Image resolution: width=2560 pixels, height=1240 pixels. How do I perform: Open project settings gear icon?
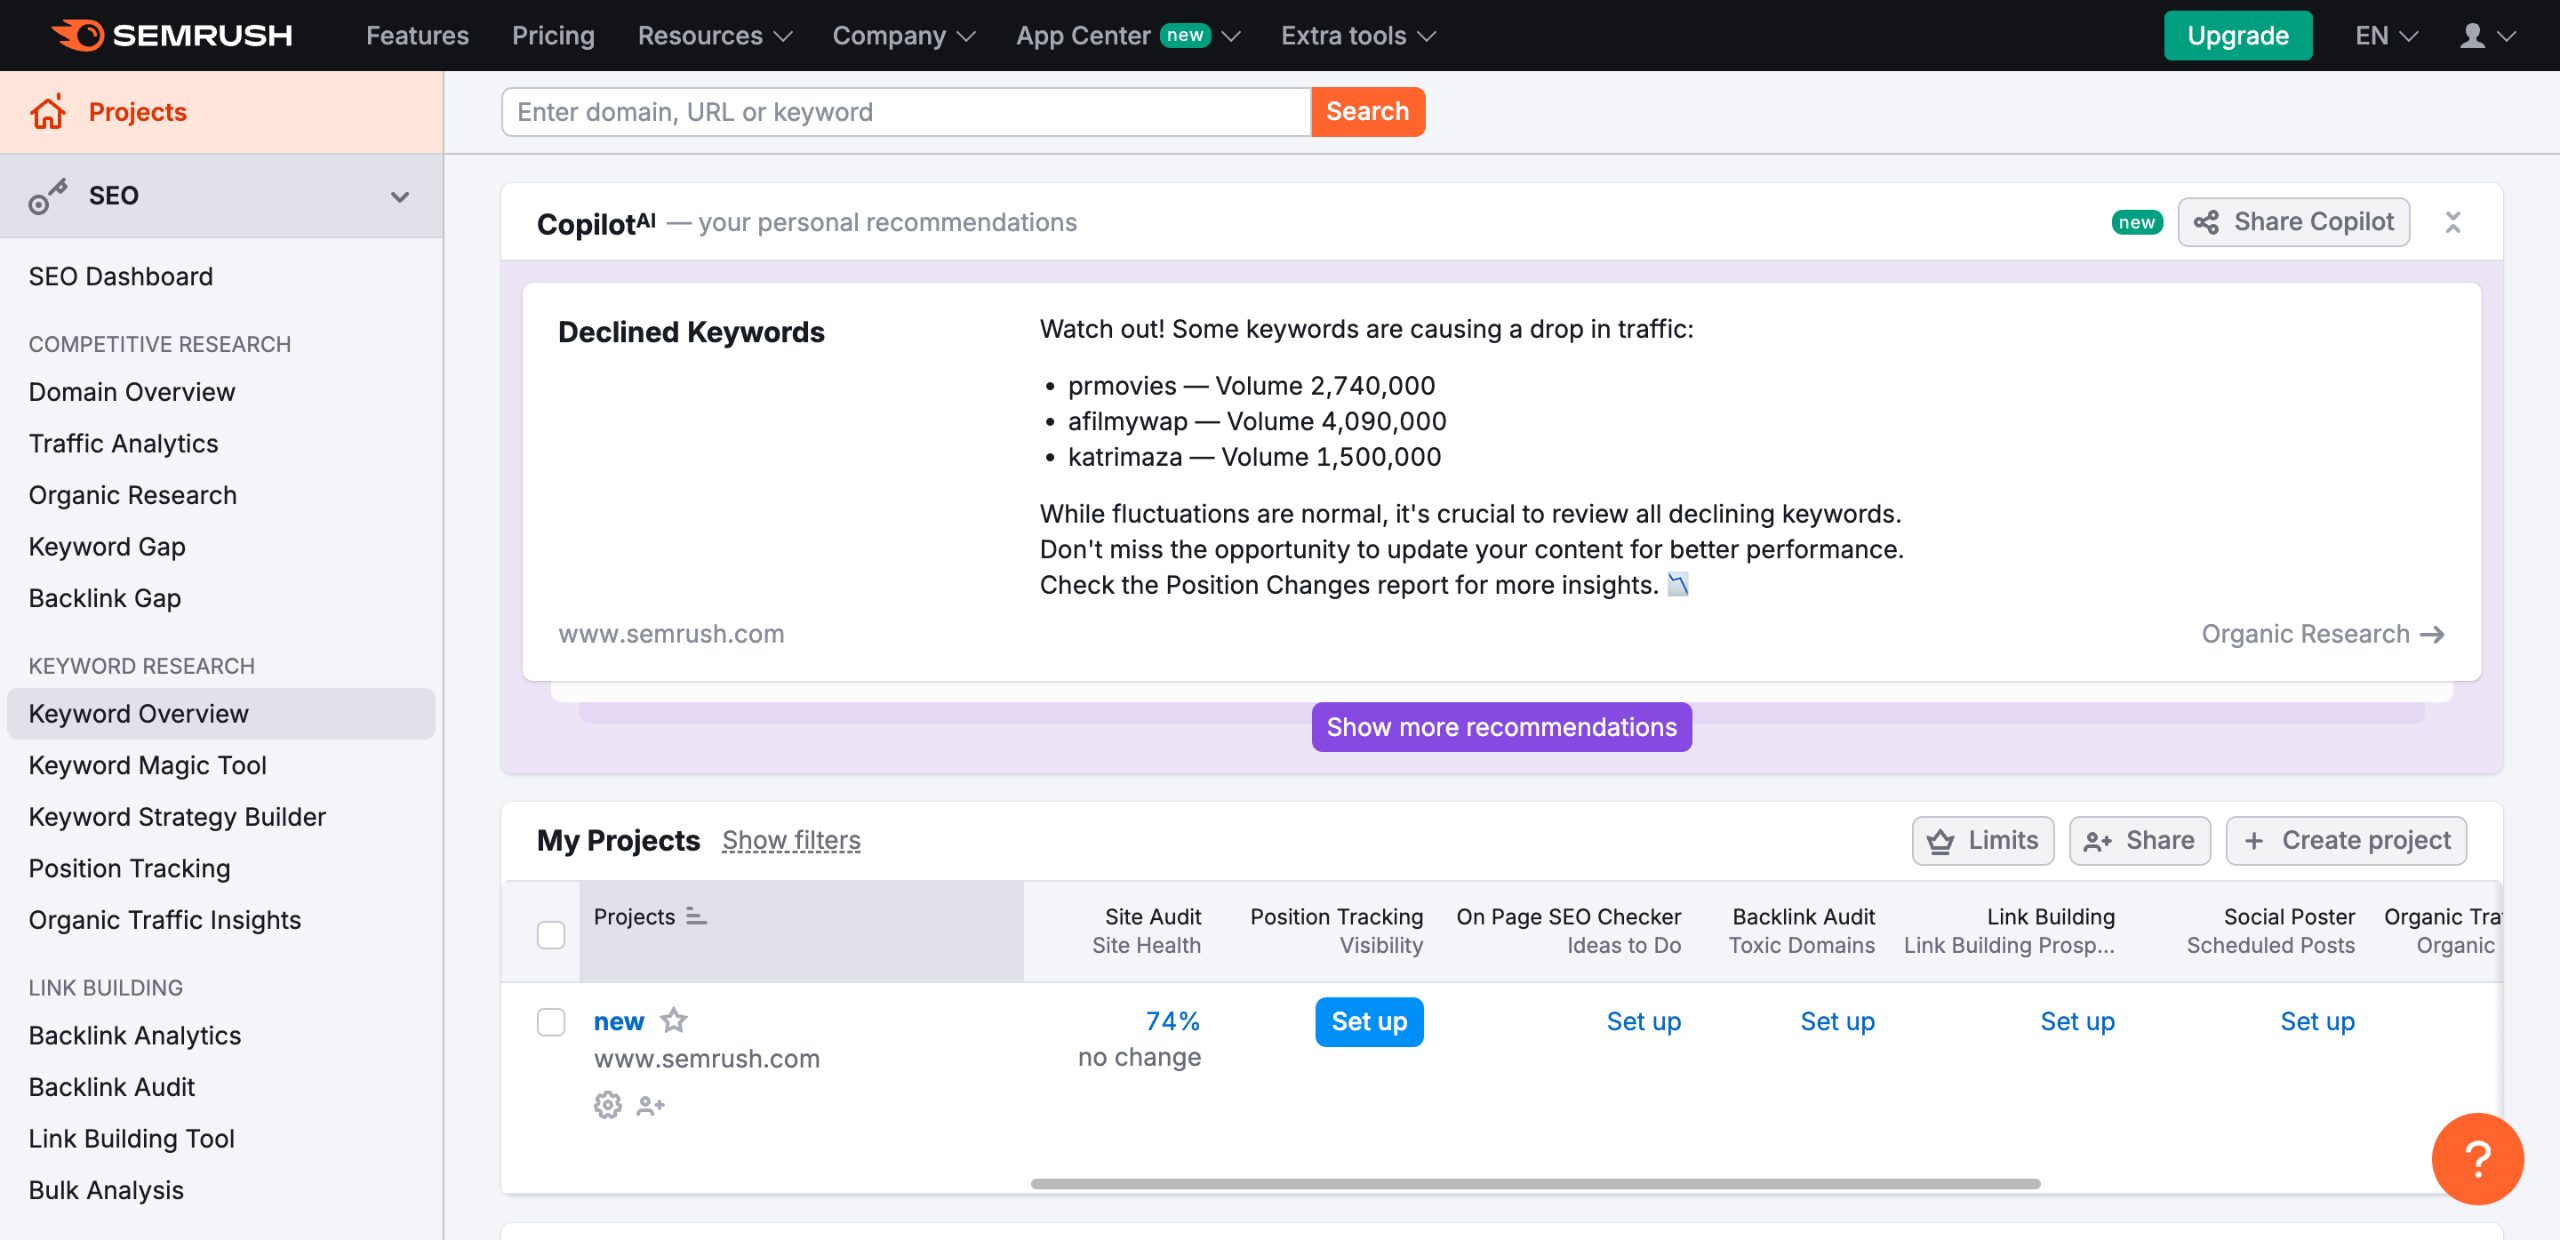608,1105
